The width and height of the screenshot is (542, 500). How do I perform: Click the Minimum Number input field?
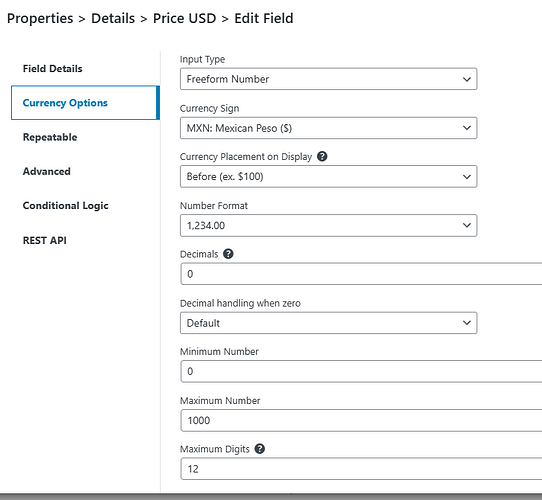point(361,371)
